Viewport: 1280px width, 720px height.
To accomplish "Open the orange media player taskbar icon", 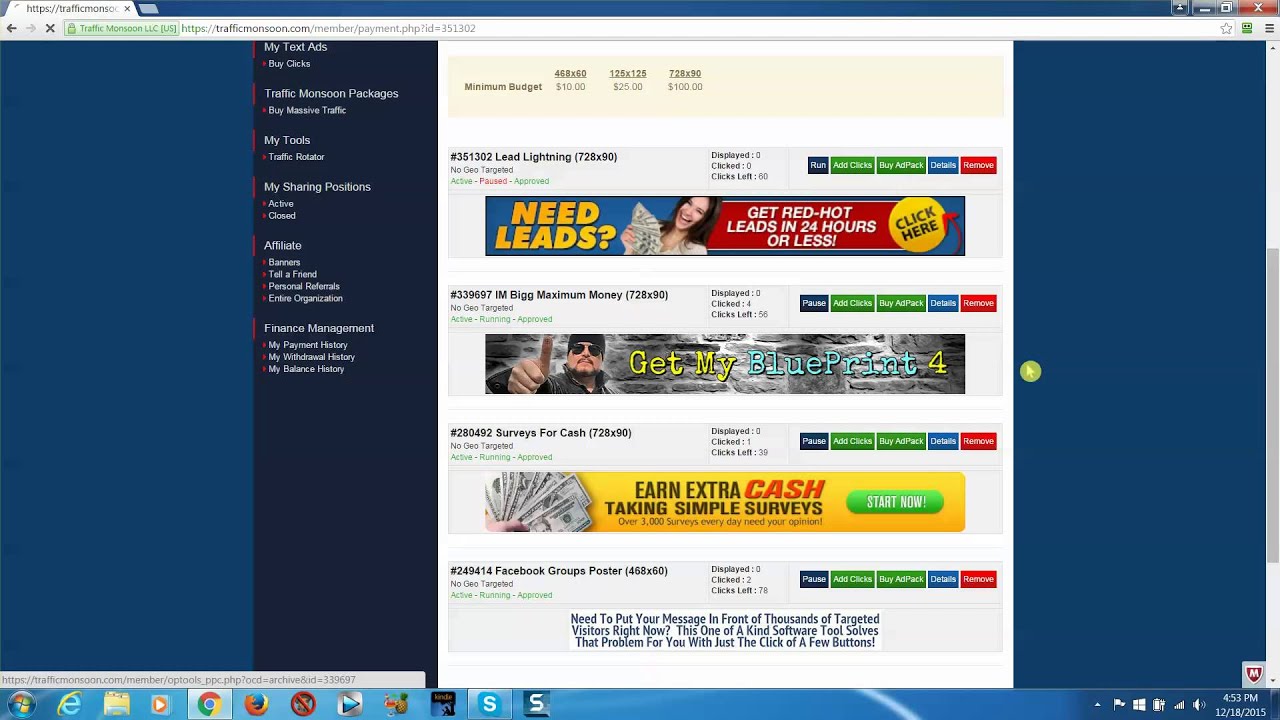I will tap(160, 705).
